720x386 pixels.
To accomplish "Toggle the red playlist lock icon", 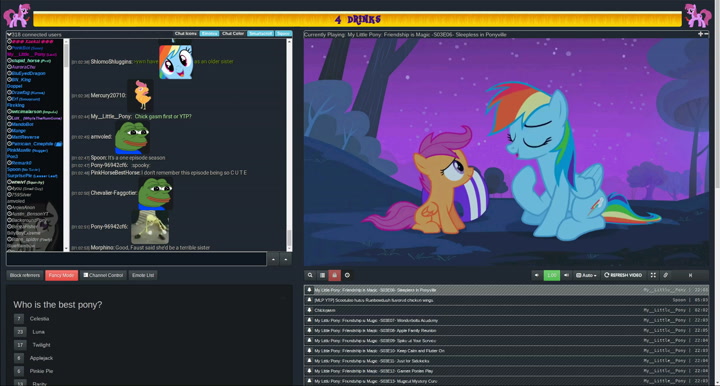I will 334,275.
